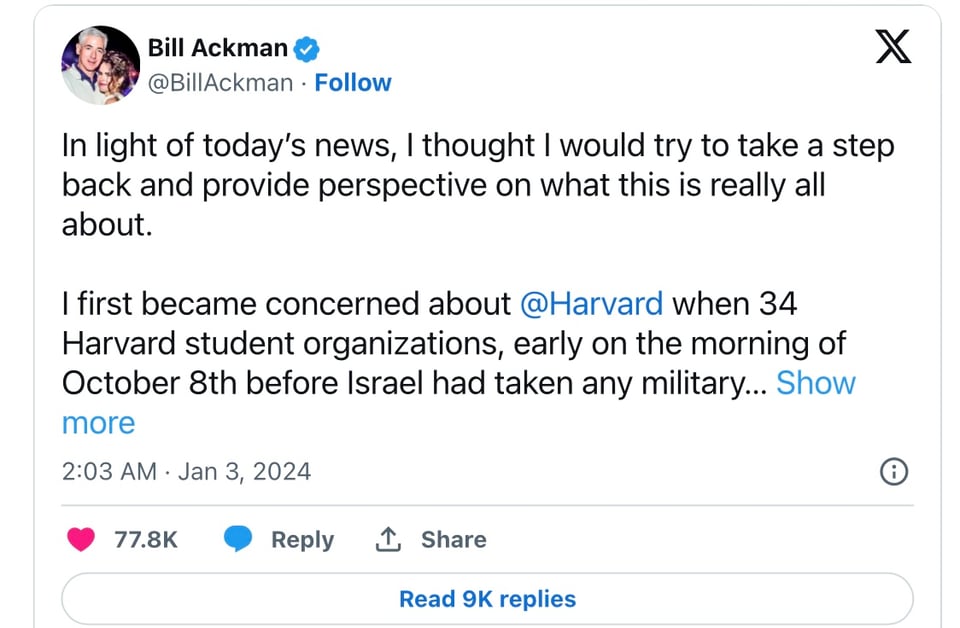Open the @BillAckman handle link
Image resolution: width=960 pixels, height=628 pixels.
point(220,82)
